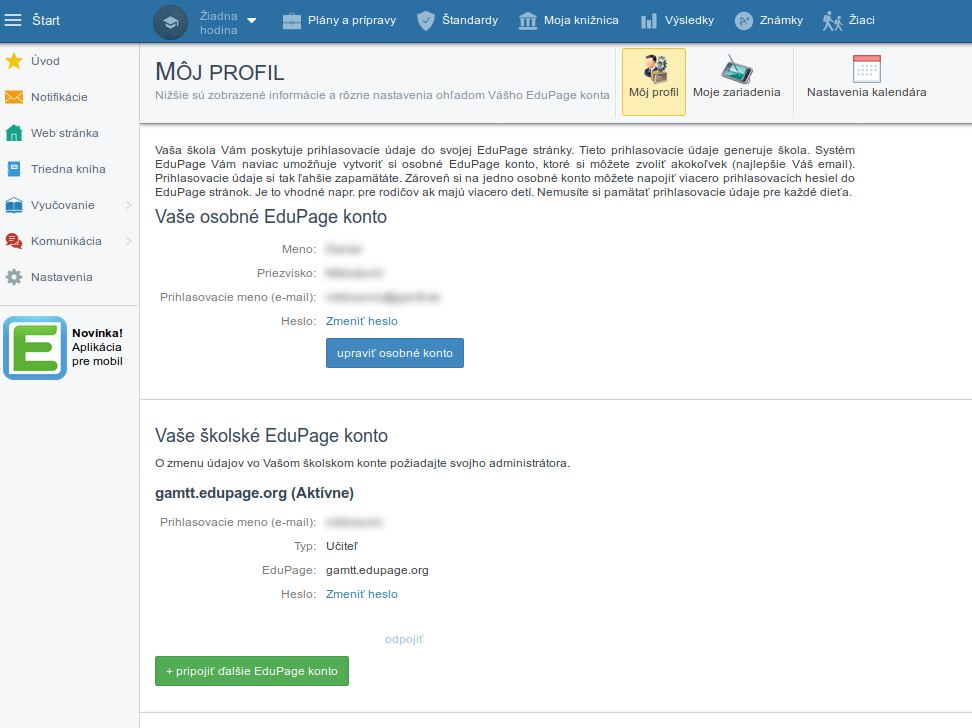Click the Notifikácie envelope icon

pyautogui.click(x=14, y=97)
